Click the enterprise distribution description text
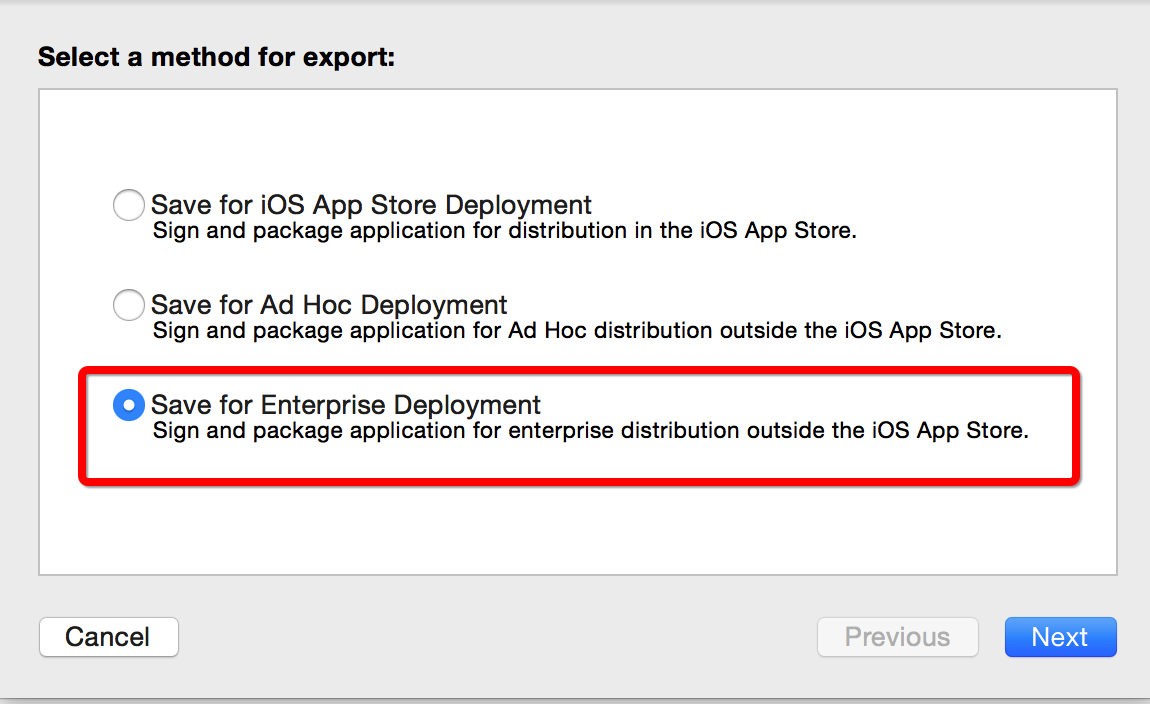This screenshot has height=704, width=1150. 590,430
